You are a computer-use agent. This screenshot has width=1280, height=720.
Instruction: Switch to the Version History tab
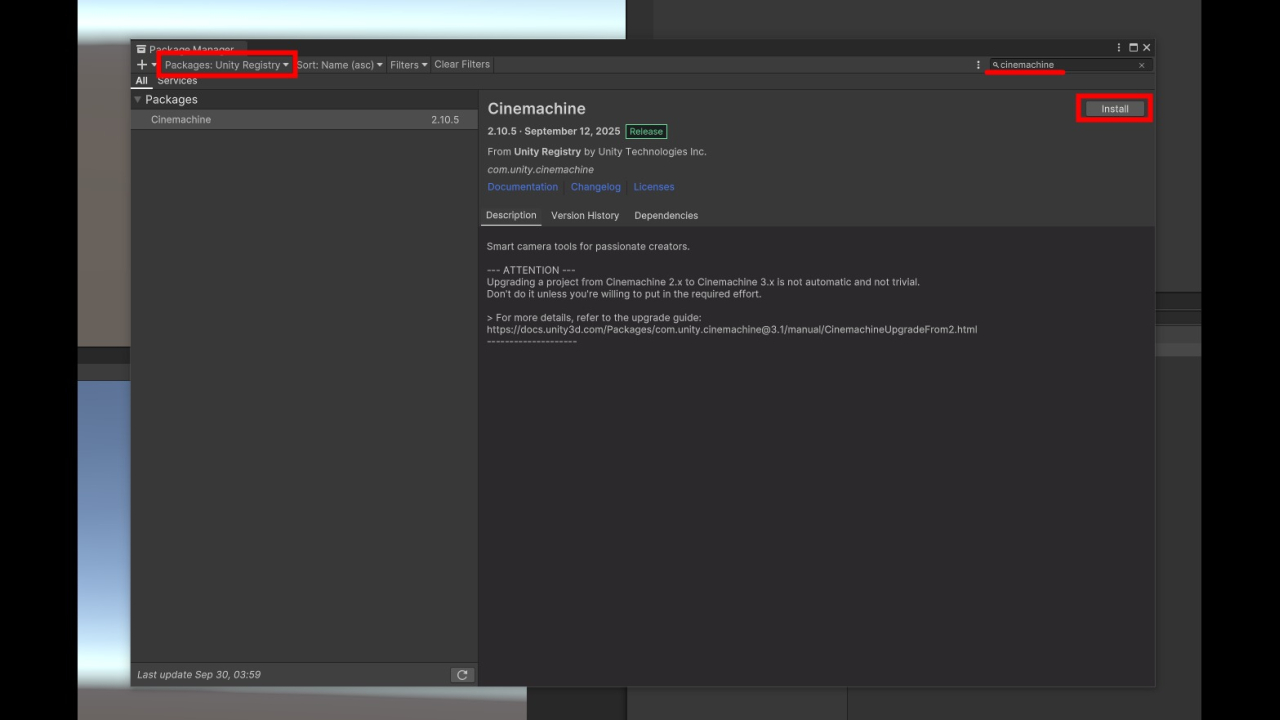point(585,215)
